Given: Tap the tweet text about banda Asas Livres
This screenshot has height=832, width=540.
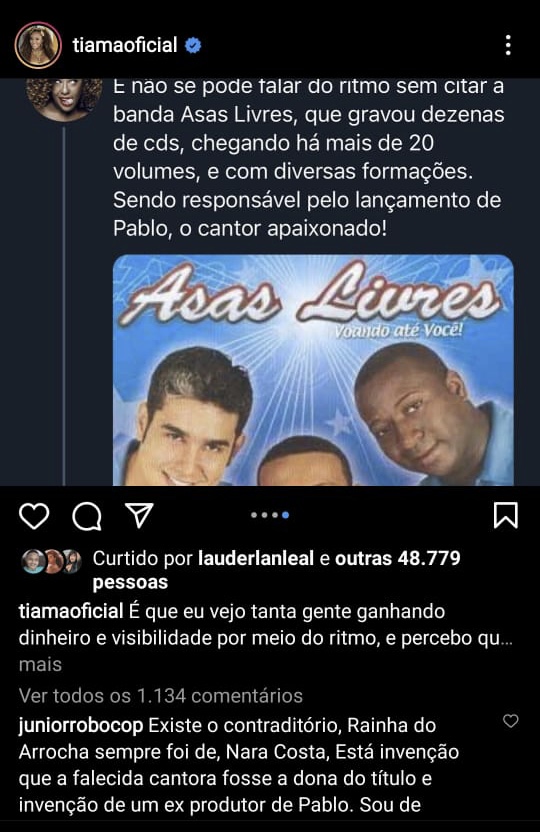Looking at the screenshot, I should [308, 158].
